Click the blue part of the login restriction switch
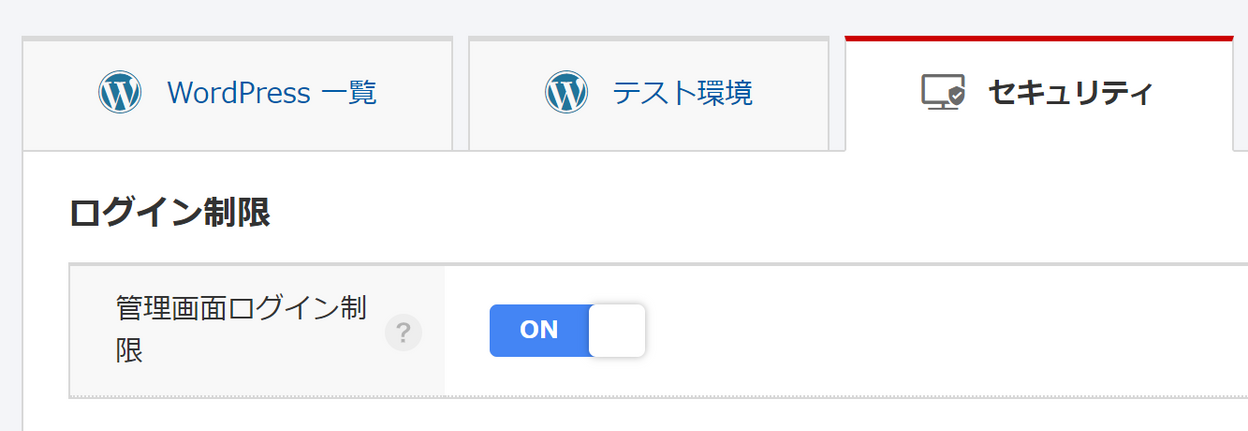1248x431 pixels. 539,330
